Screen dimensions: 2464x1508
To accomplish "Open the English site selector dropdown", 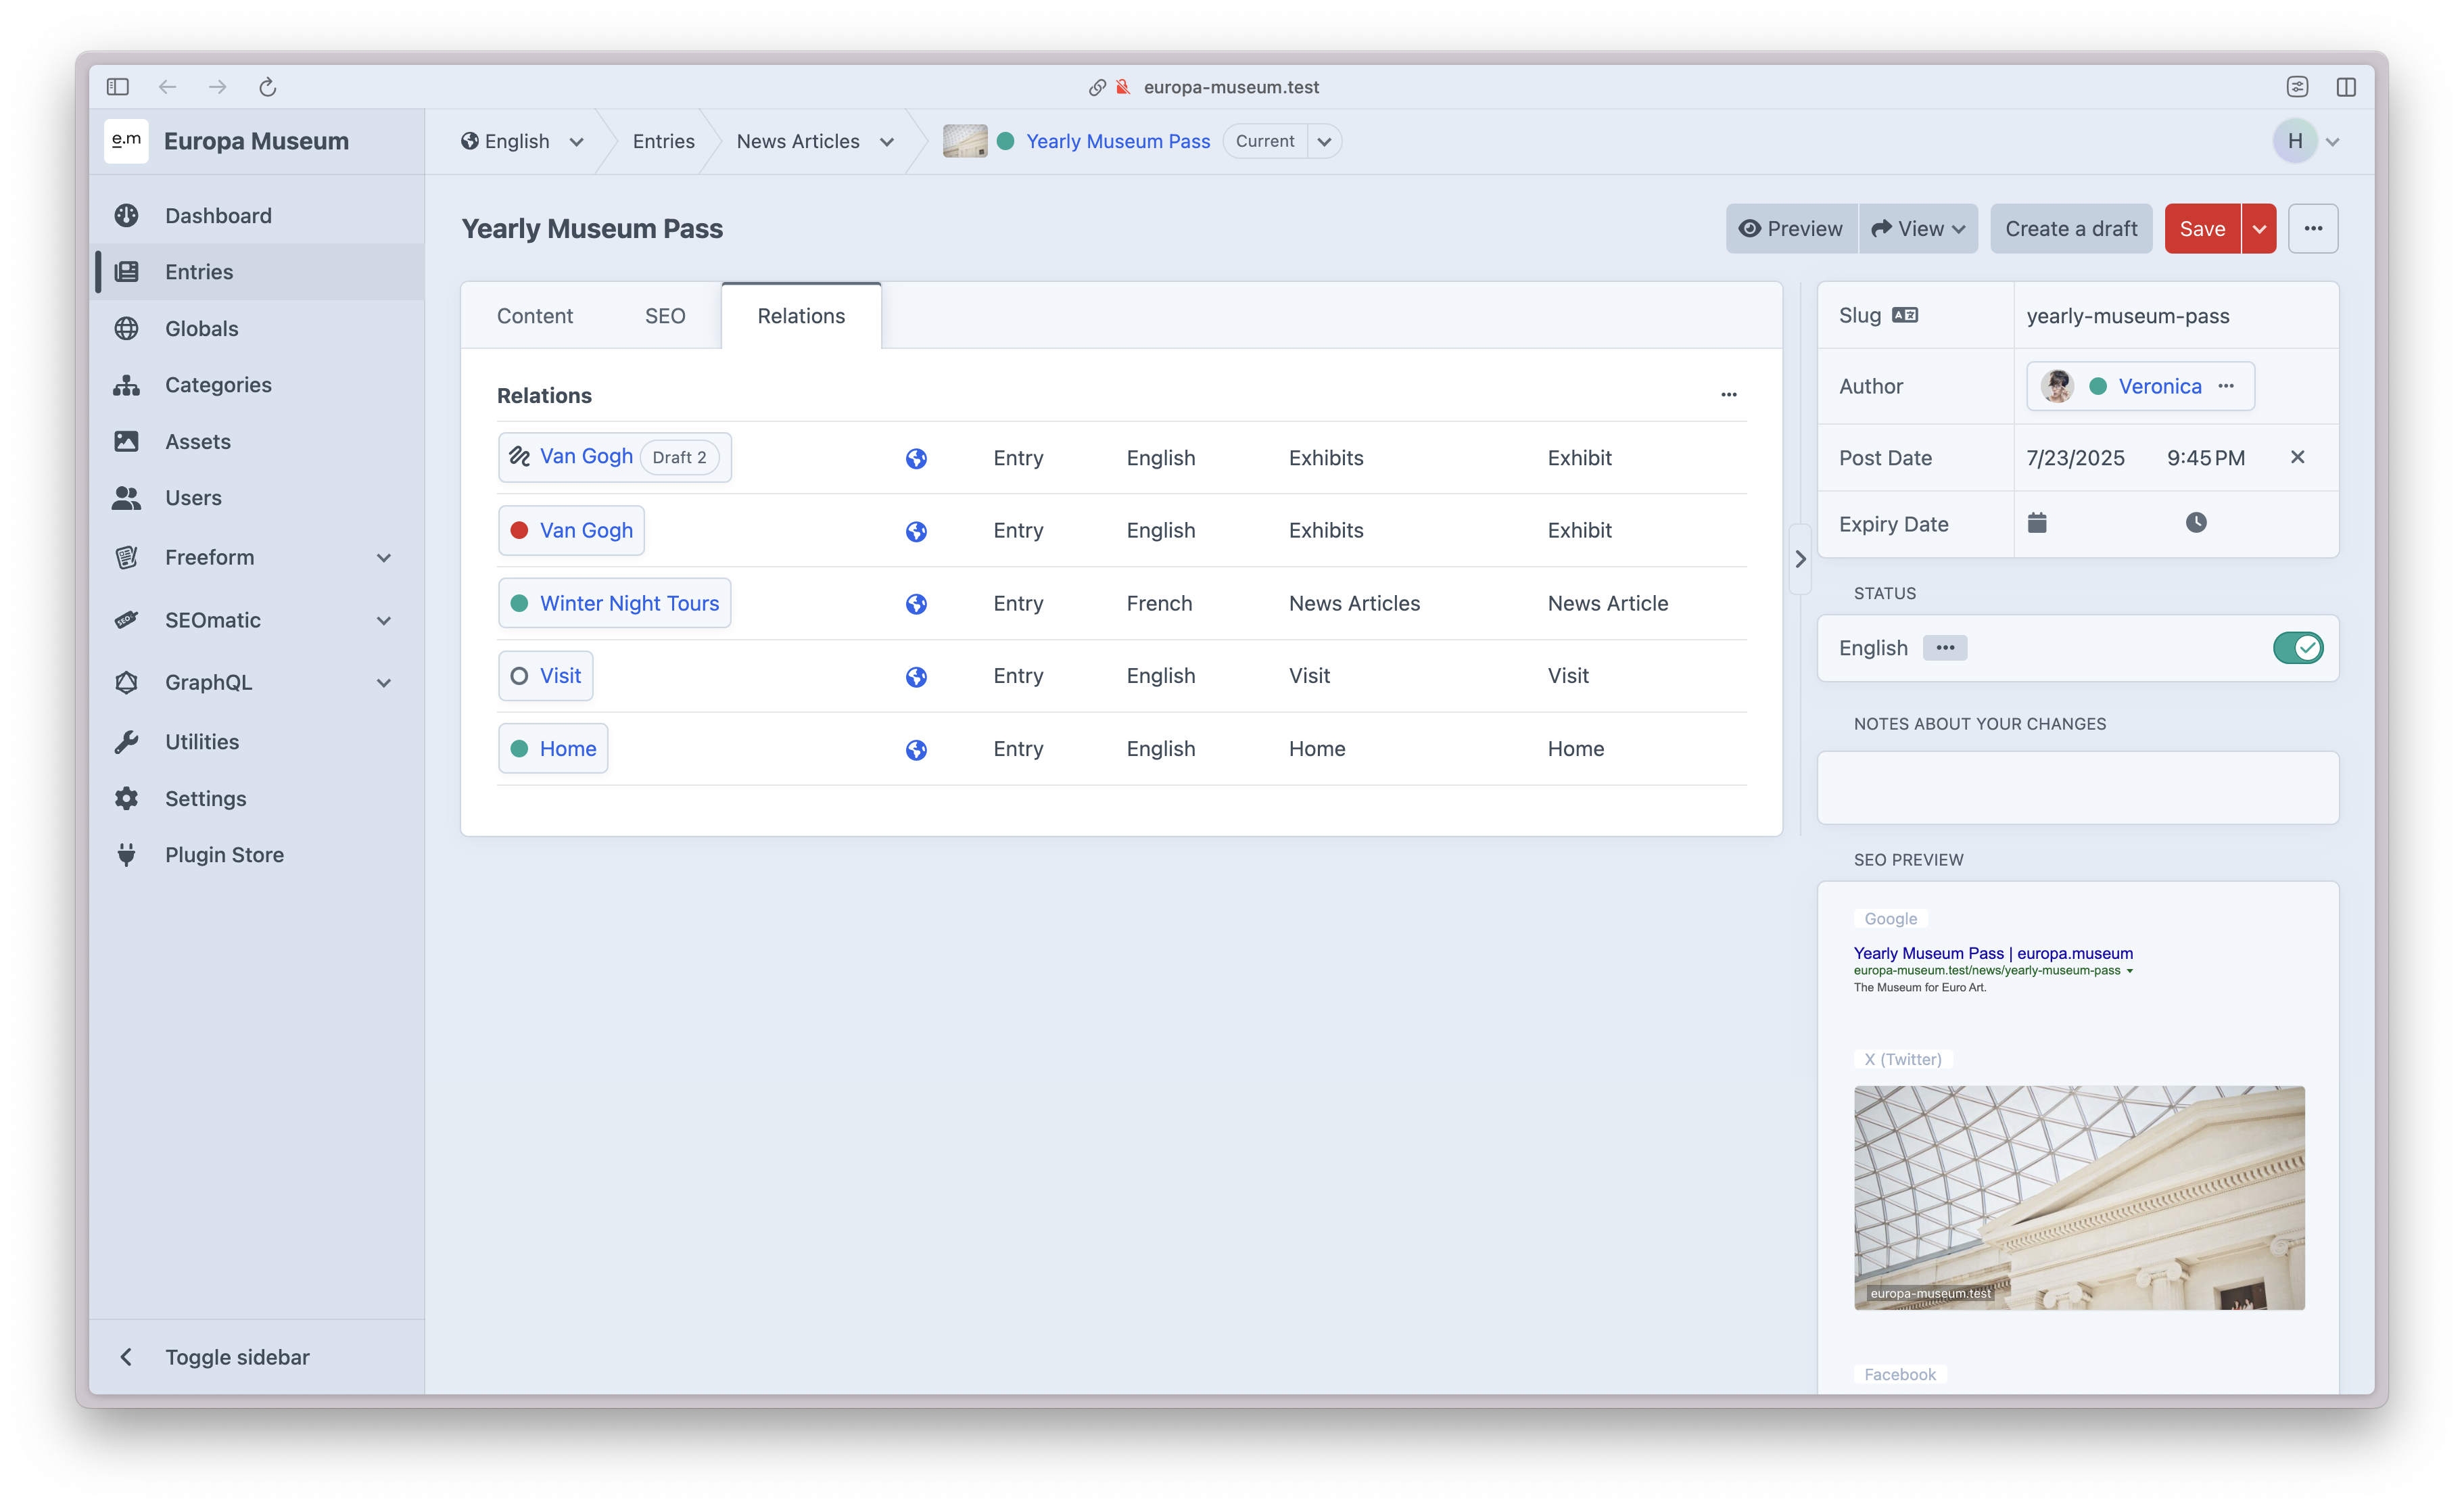I will coord(521,142).
